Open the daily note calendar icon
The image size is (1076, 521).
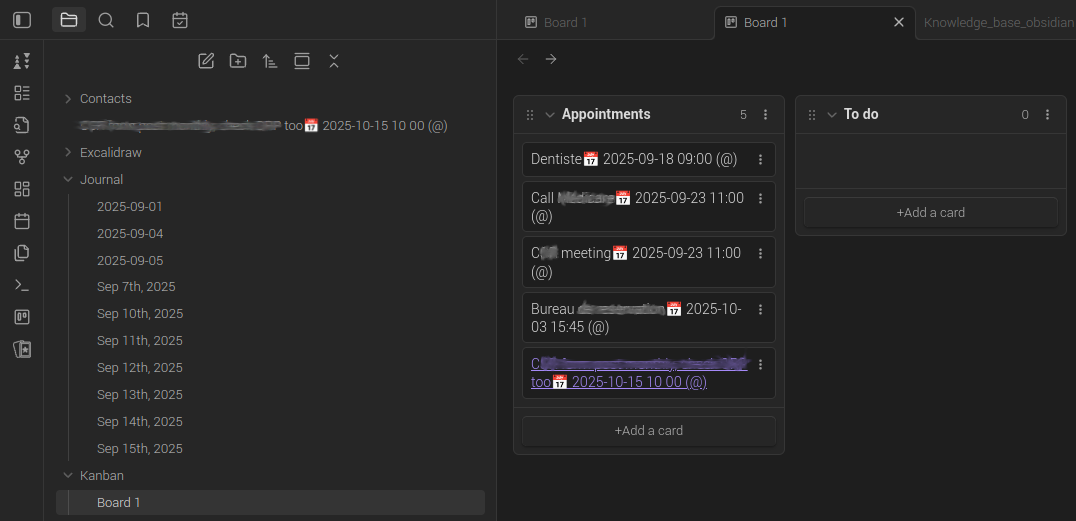point(22,221)
